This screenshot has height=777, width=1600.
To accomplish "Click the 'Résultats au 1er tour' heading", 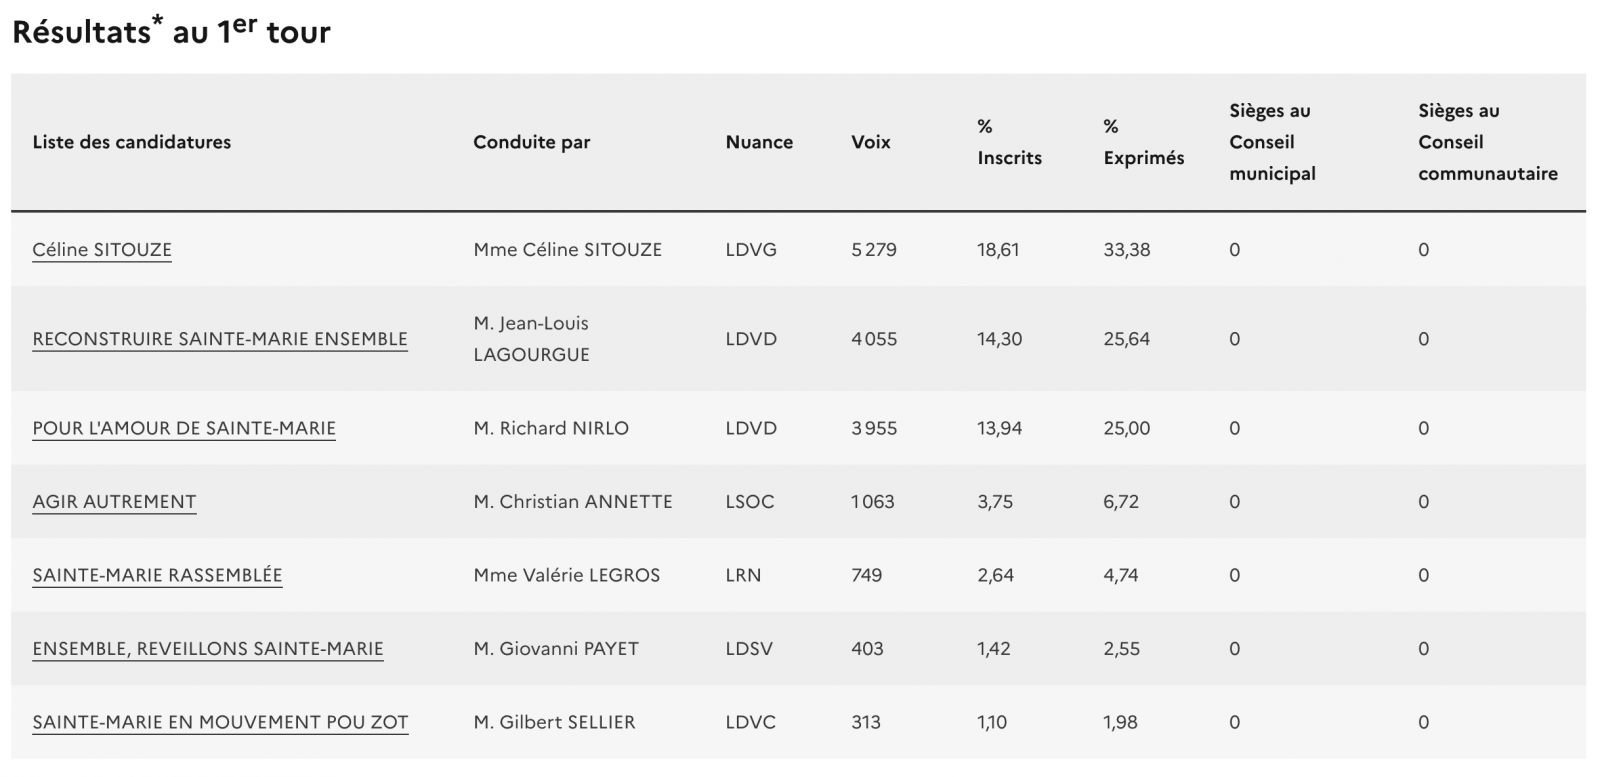I will tap(171, 31).
